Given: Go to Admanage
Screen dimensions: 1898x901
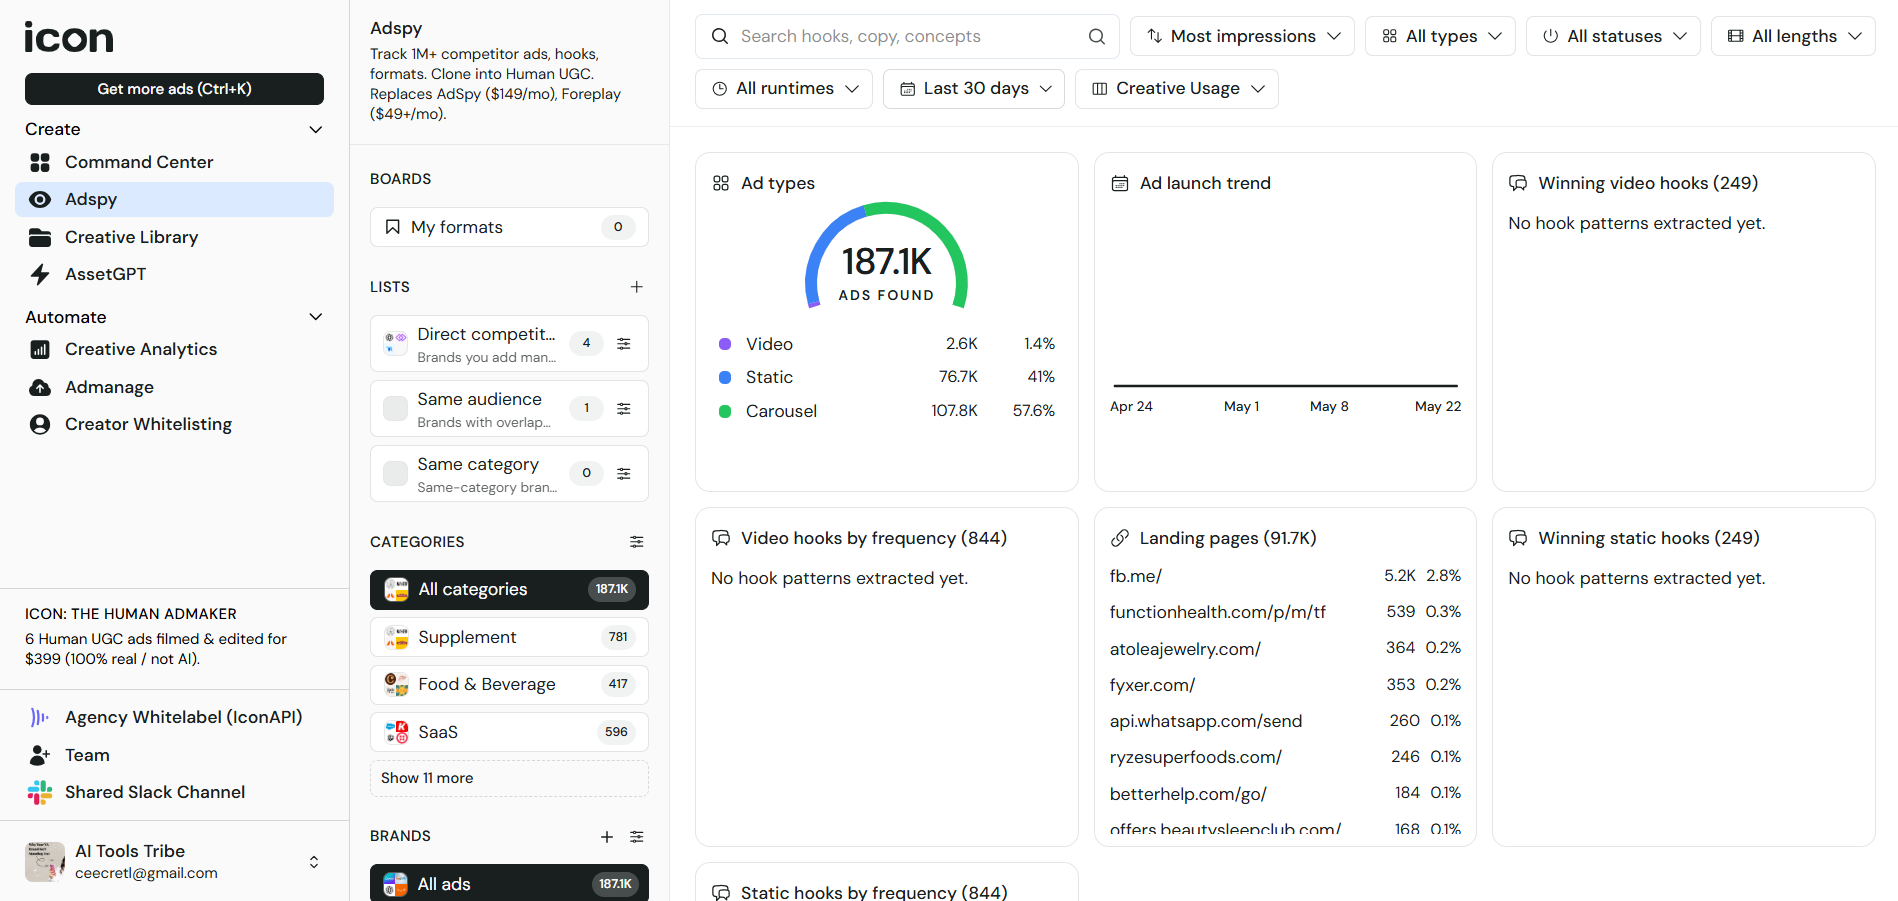Looking at the screenshot, I should click(x=175, y=387).
